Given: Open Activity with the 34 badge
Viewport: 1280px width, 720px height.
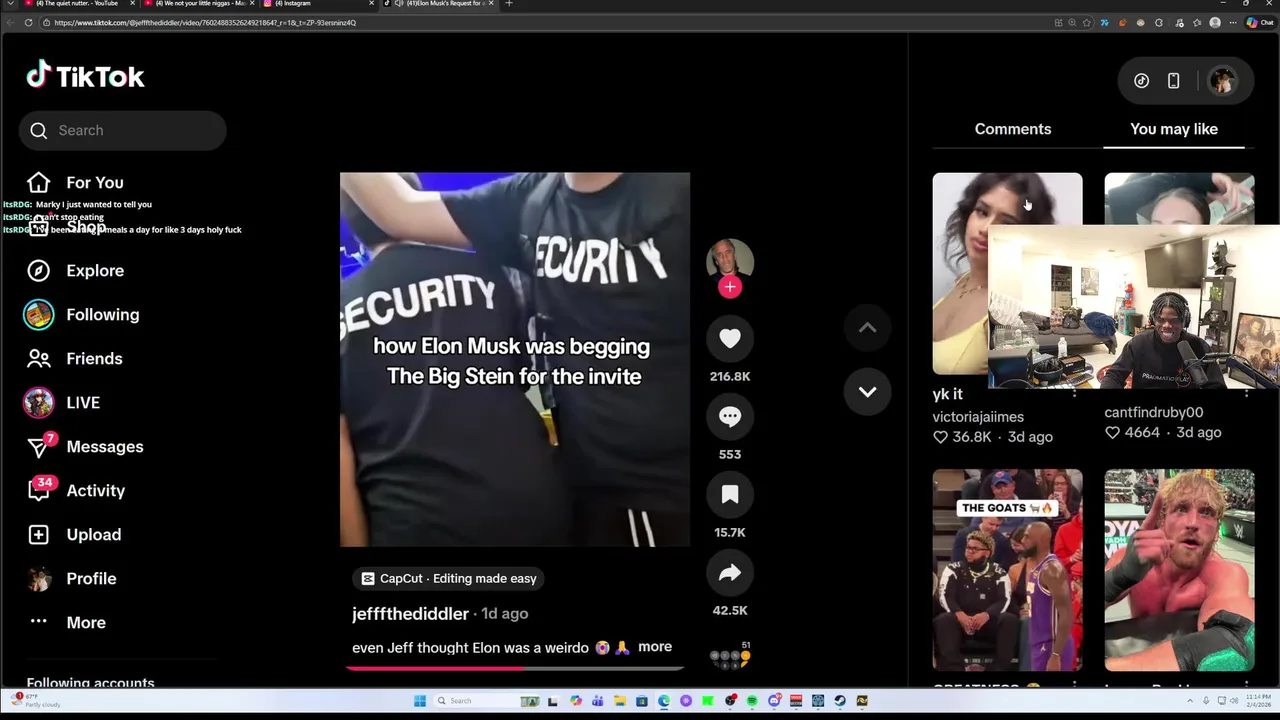Looking at the screenshot, I should [x=40, y=489].
